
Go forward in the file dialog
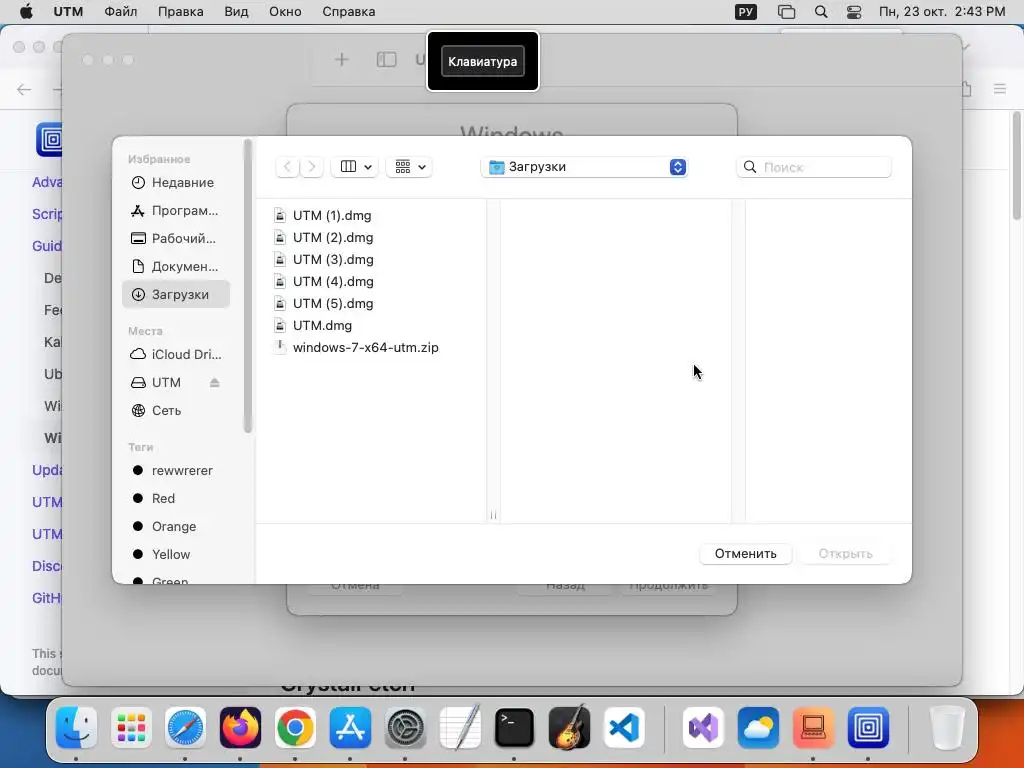coord(312,167)
